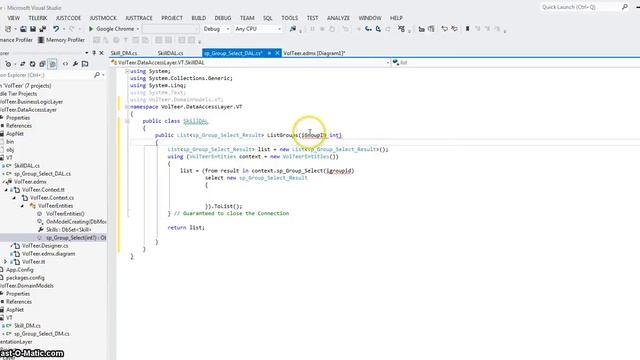Click pin icon on sp_Group_Select_DAL.cs tab
Image resolution: width=640 pixels, height=360 pixels.
[x=269, y=53]
